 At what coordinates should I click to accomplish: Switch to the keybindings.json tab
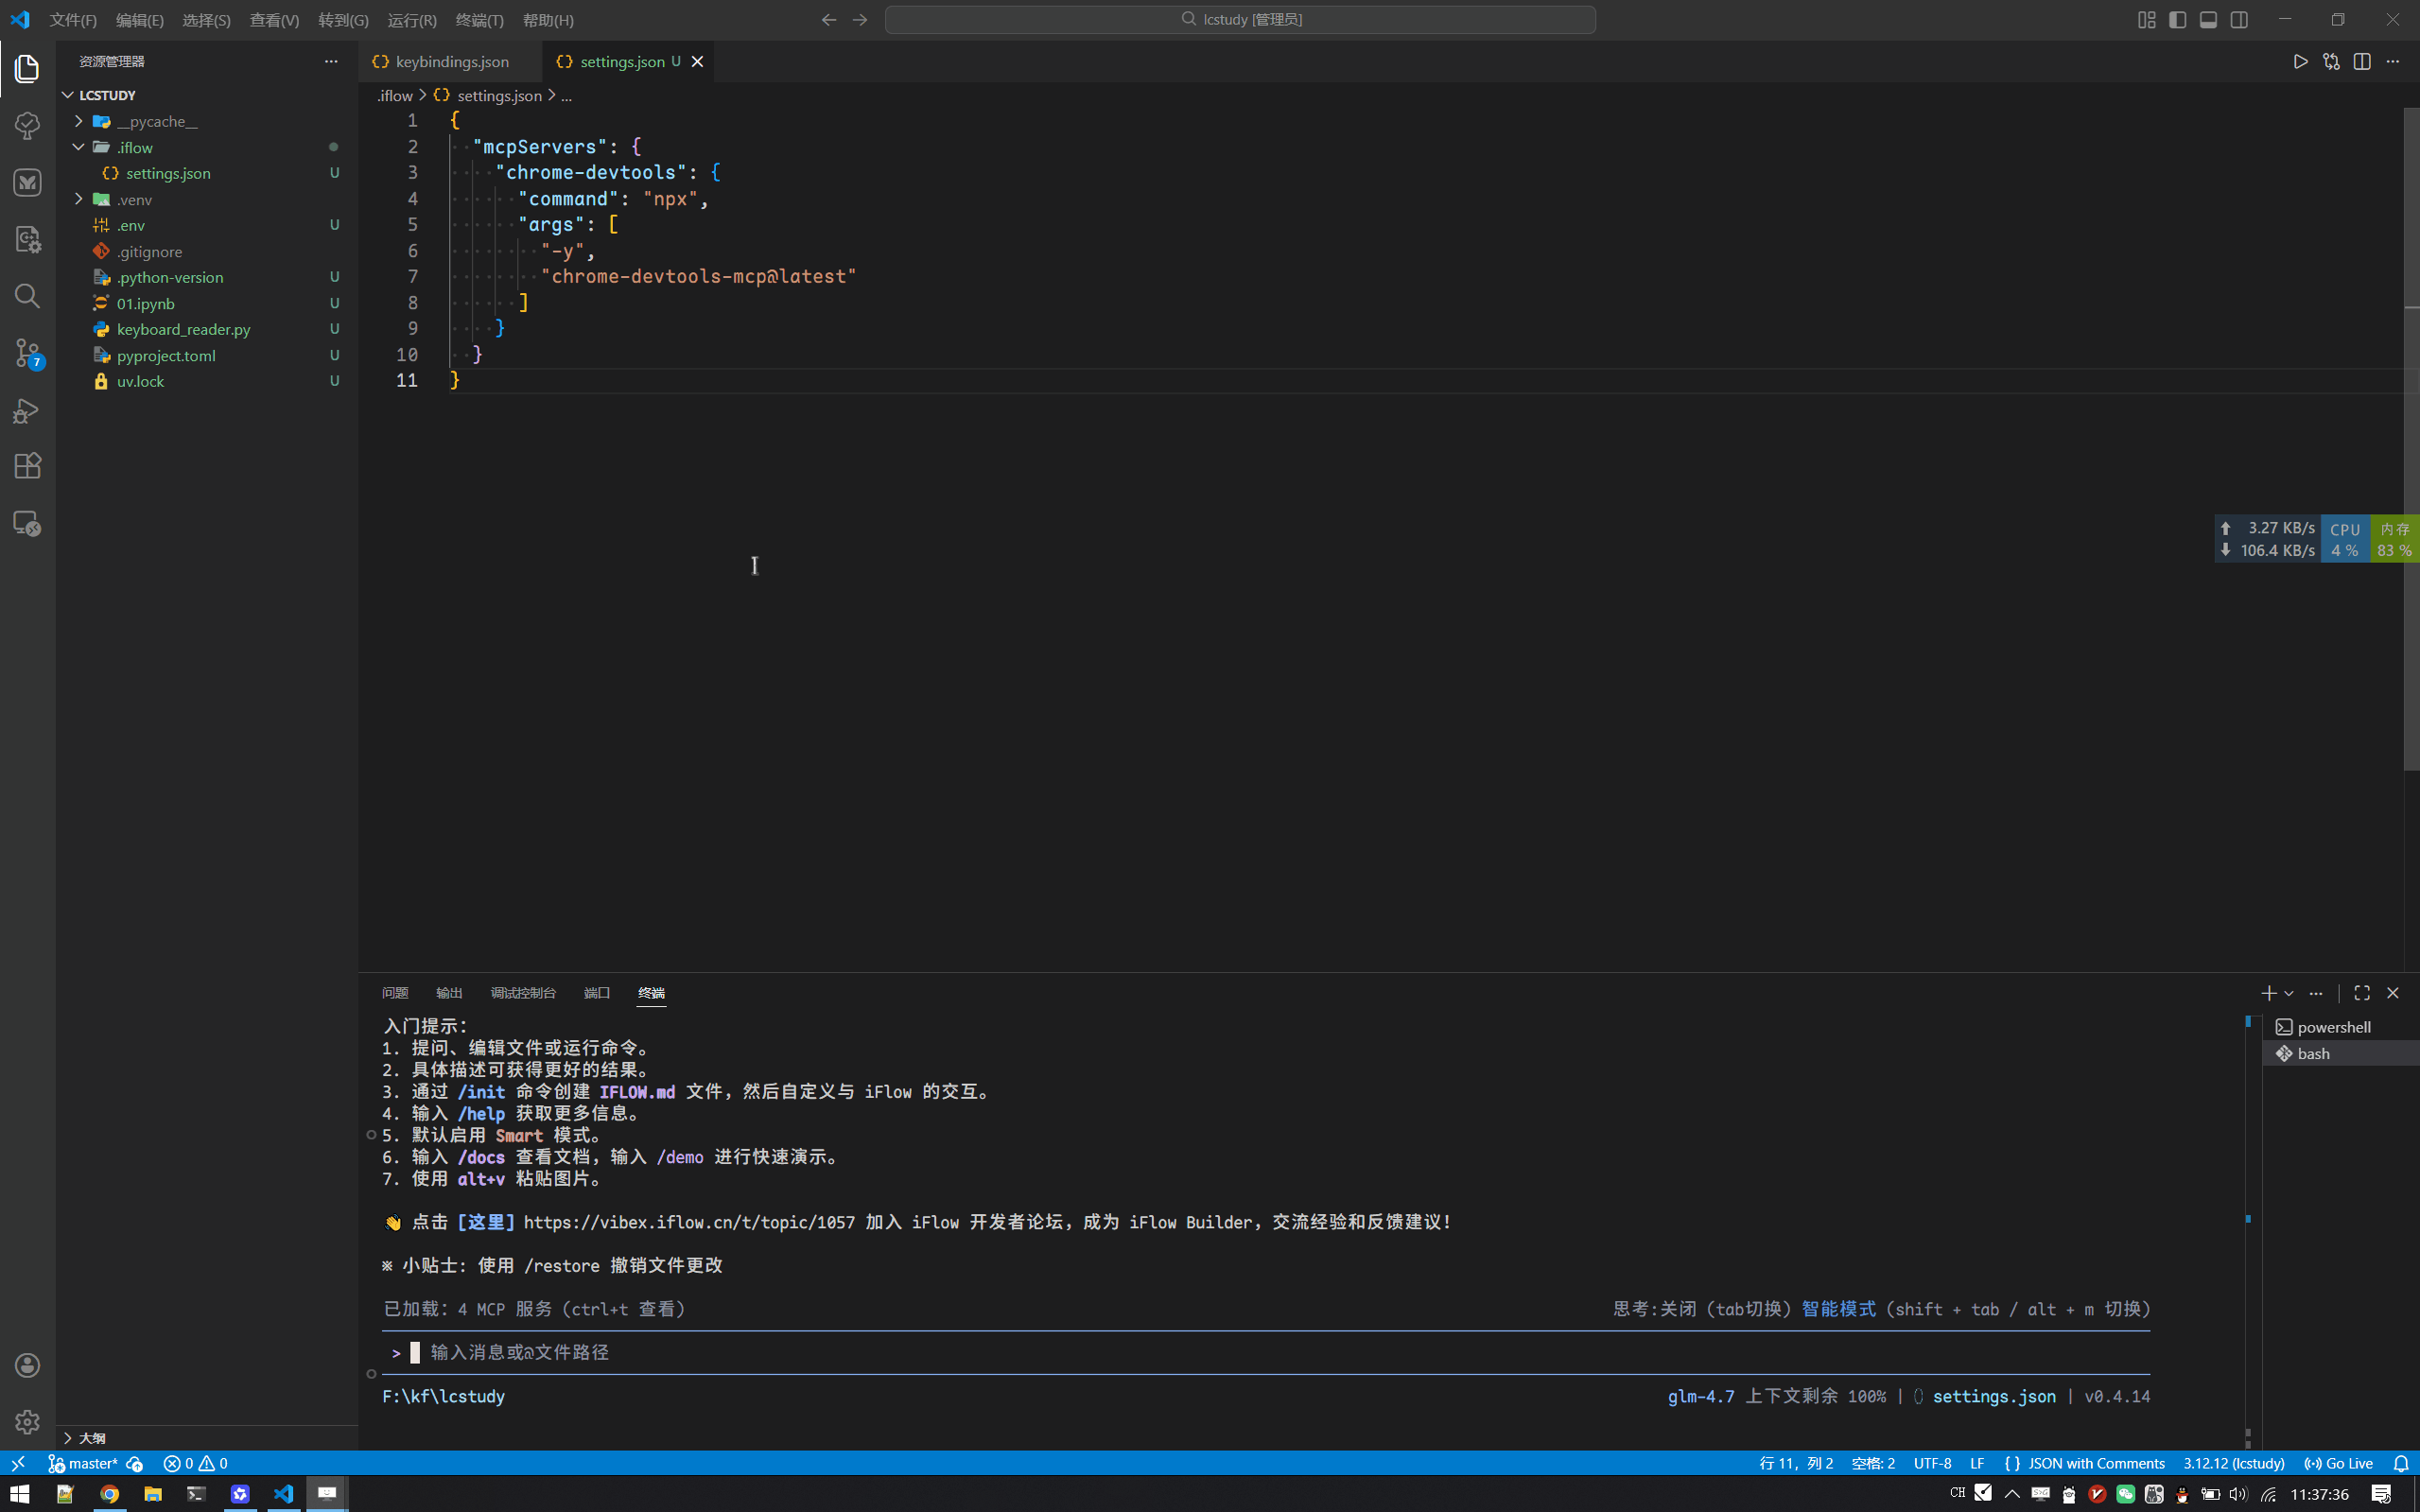pyautogui.click(x=451, y=62)
